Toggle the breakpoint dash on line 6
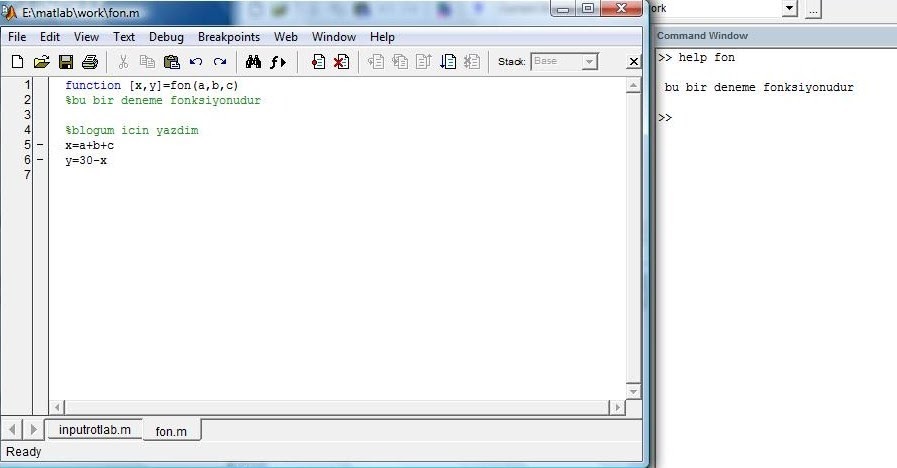 pyautogui.click(x=39, y=160)
